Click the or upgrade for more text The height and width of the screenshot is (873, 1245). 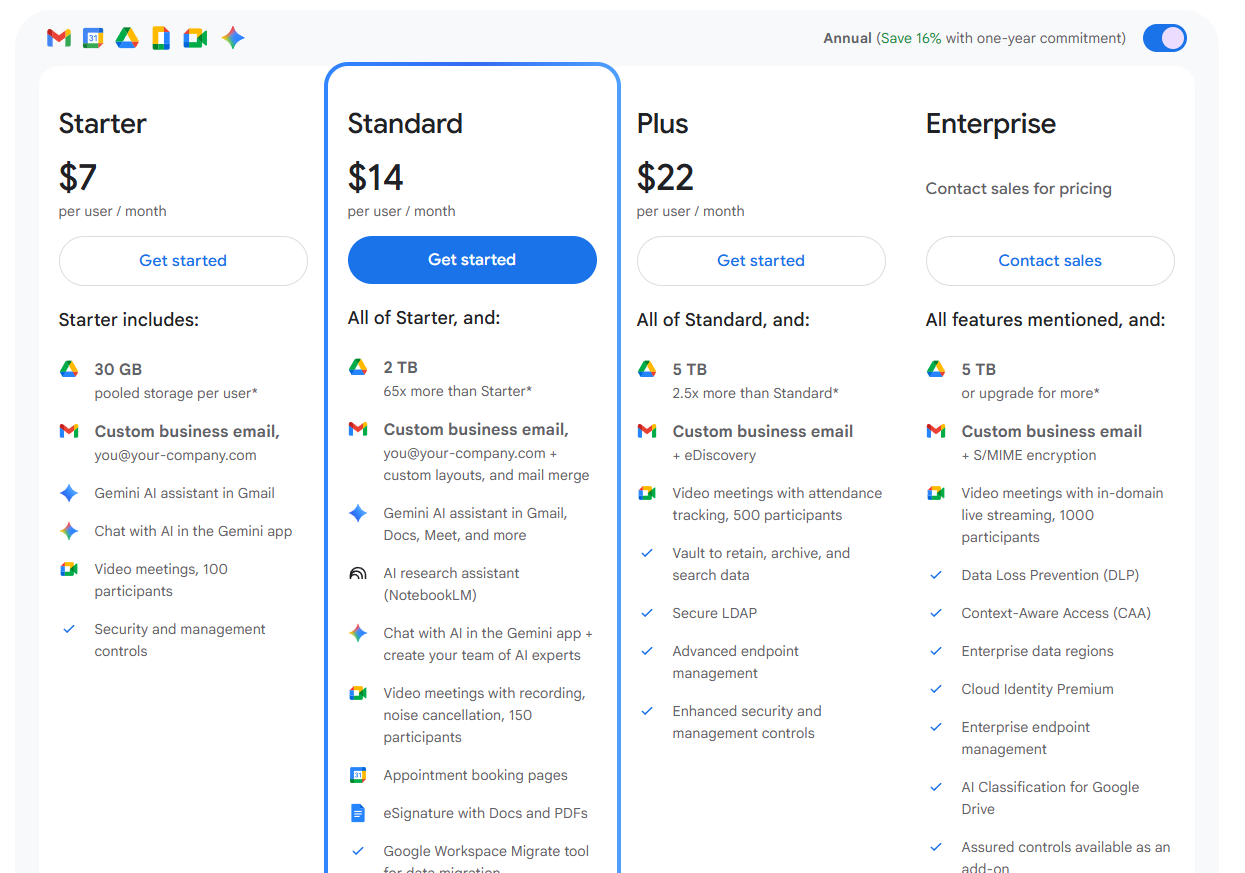tap(1031, 393)
